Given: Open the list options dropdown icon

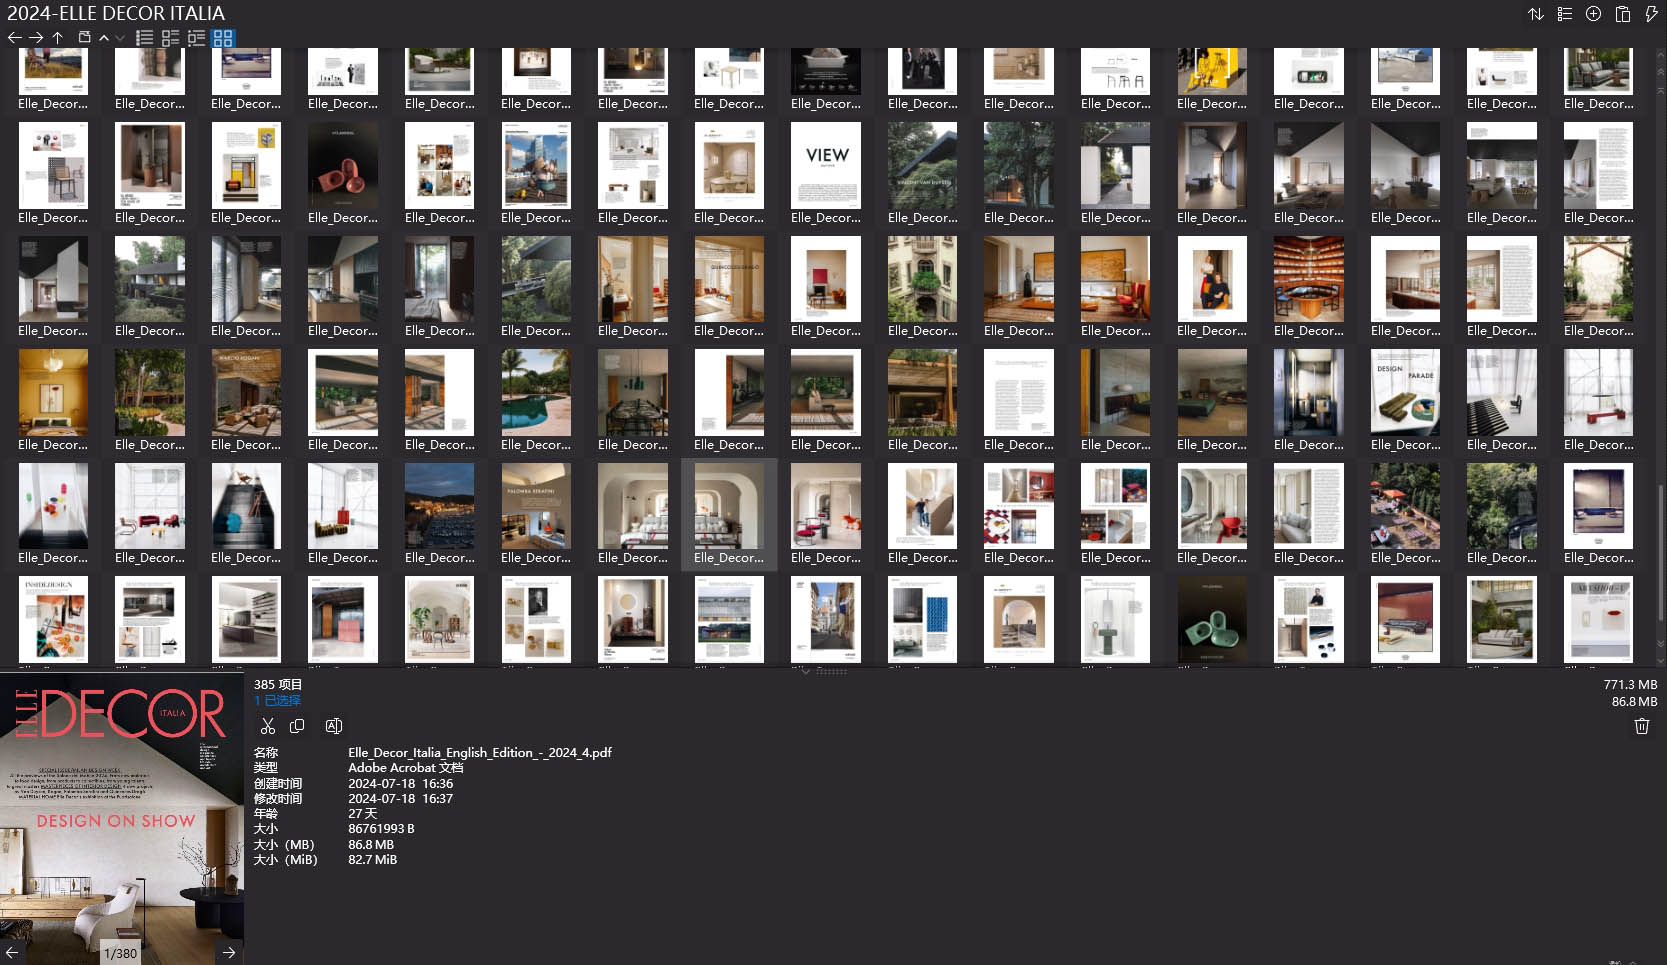Looking at the screenshot, I should click(x=1565, y=14).
